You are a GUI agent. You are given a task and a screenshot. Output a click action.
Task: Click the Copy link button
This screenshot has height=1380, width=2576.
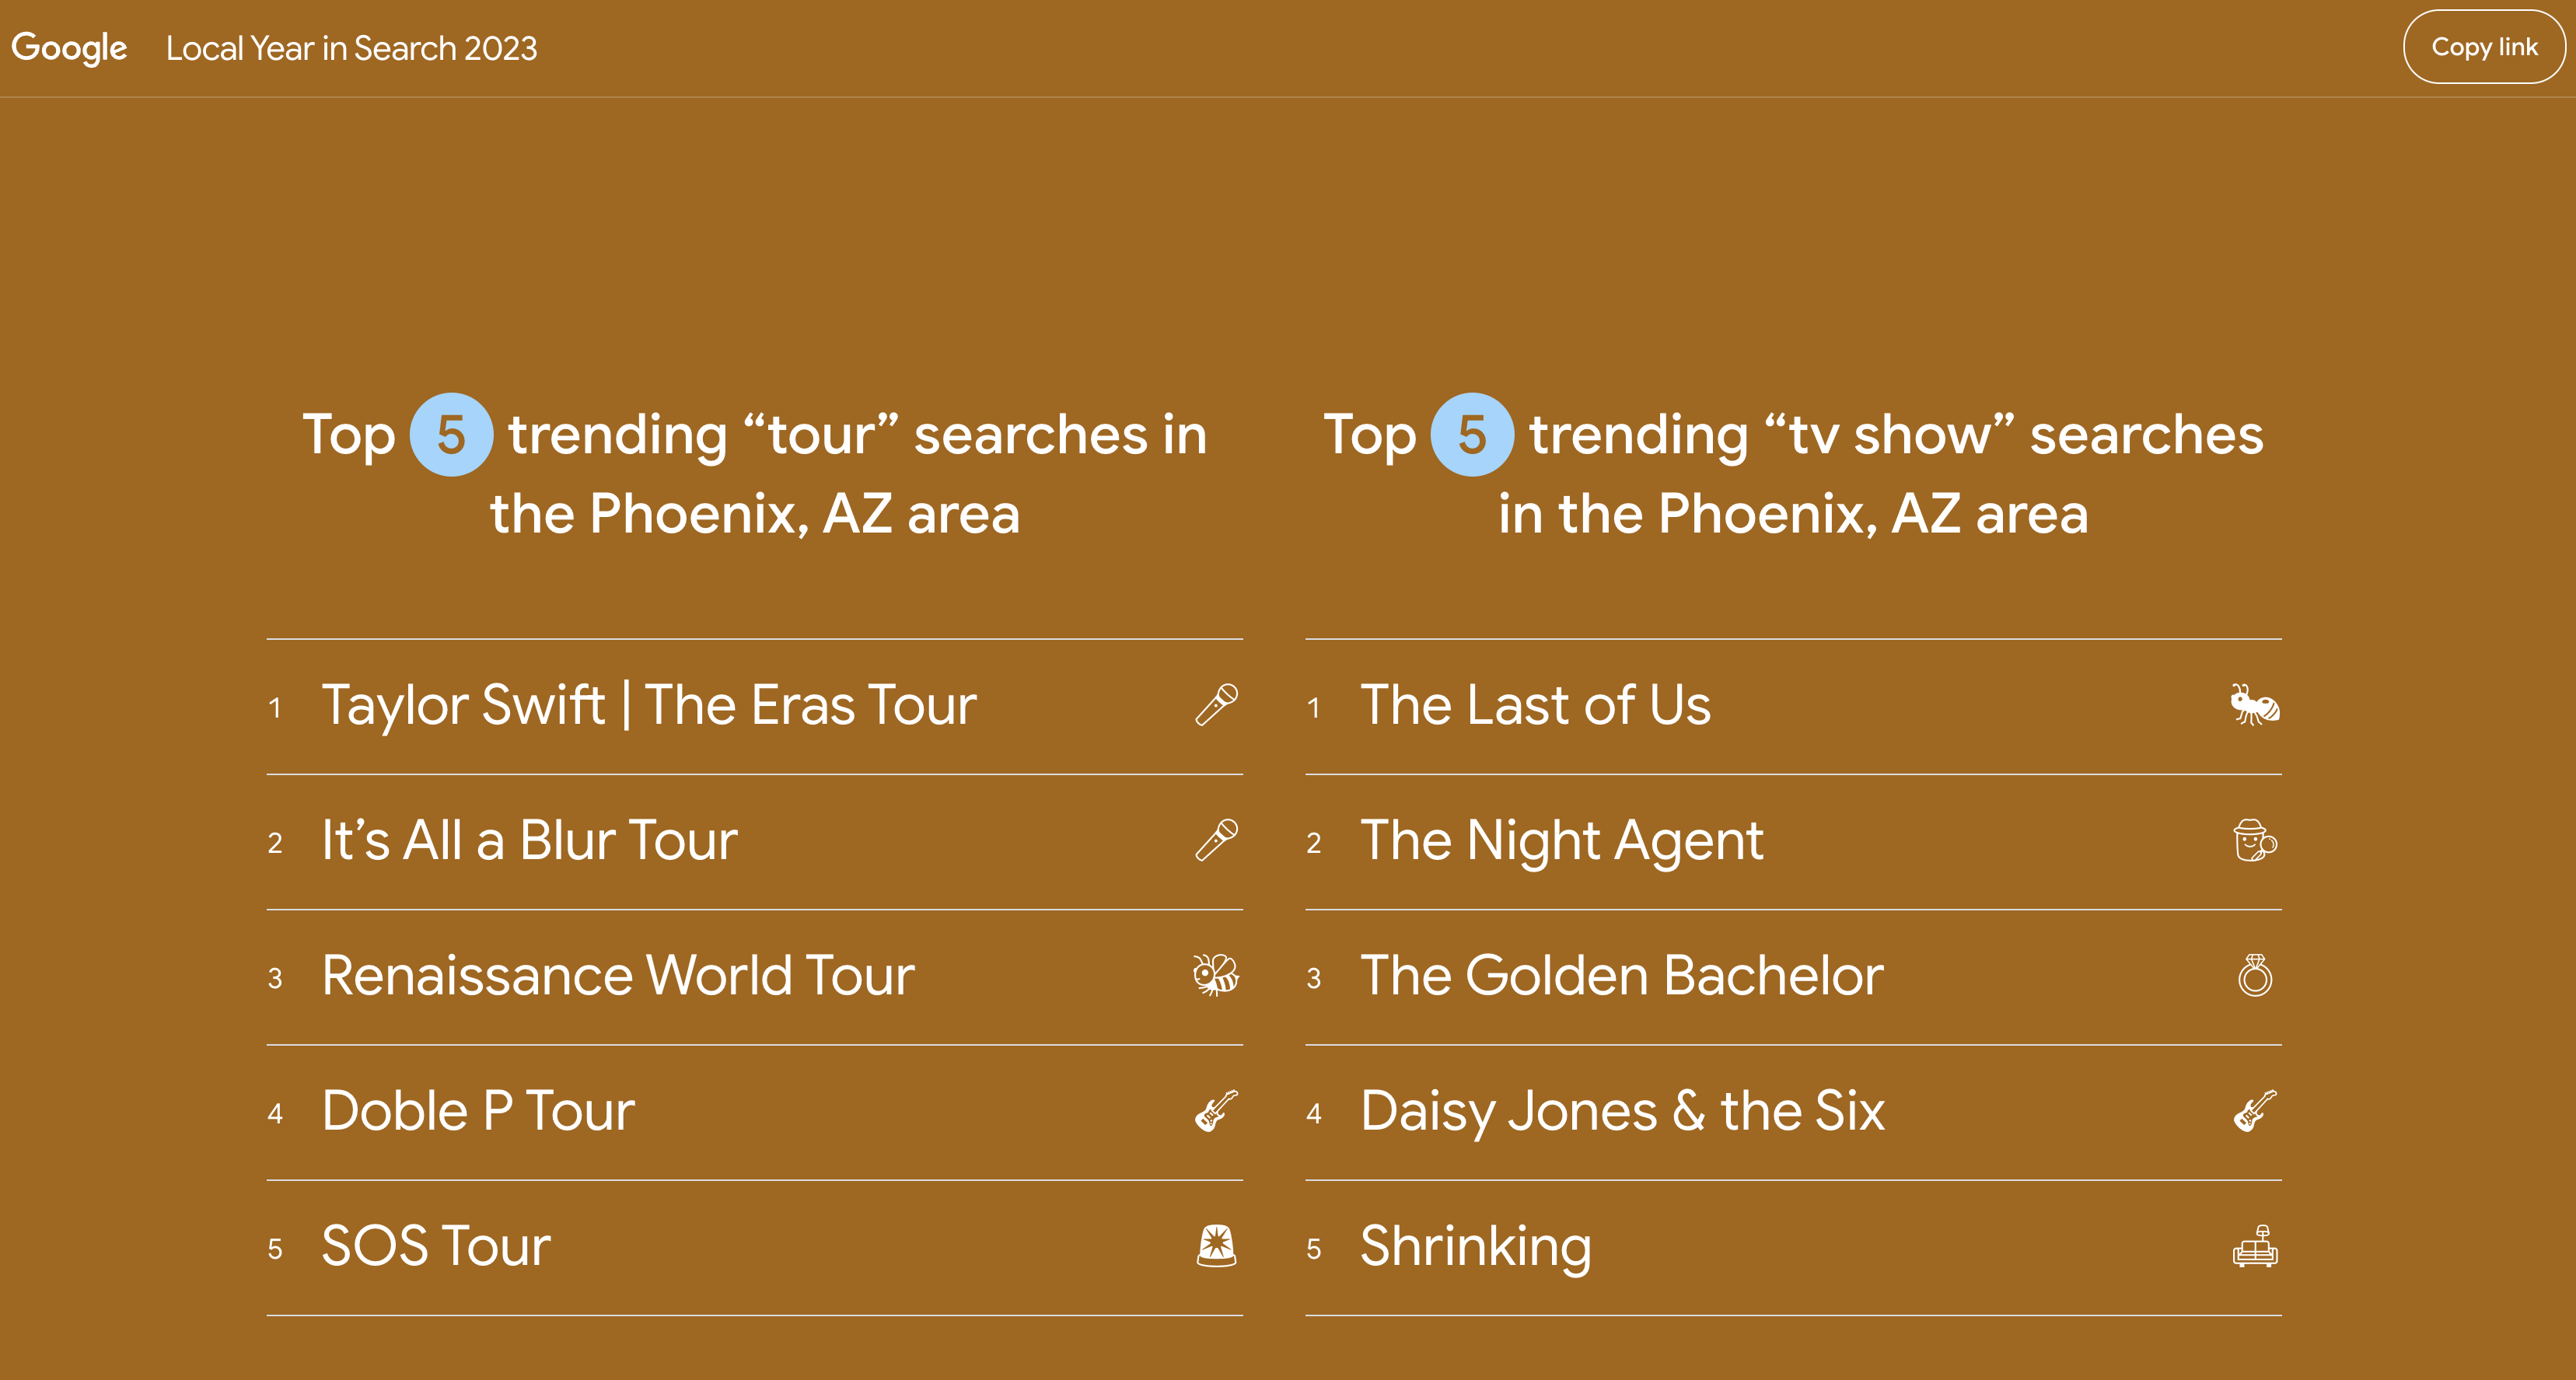click(x=2484, y=47)
